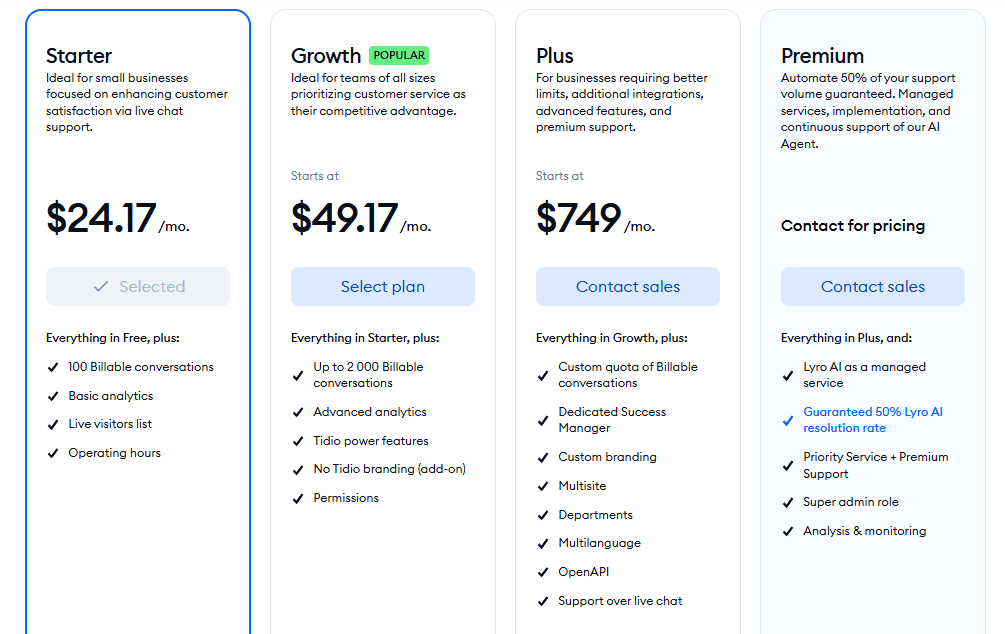Click checkmark next to Basic analytics
Viewport: 1005px width, 634px height.
(x=53, y=397)
